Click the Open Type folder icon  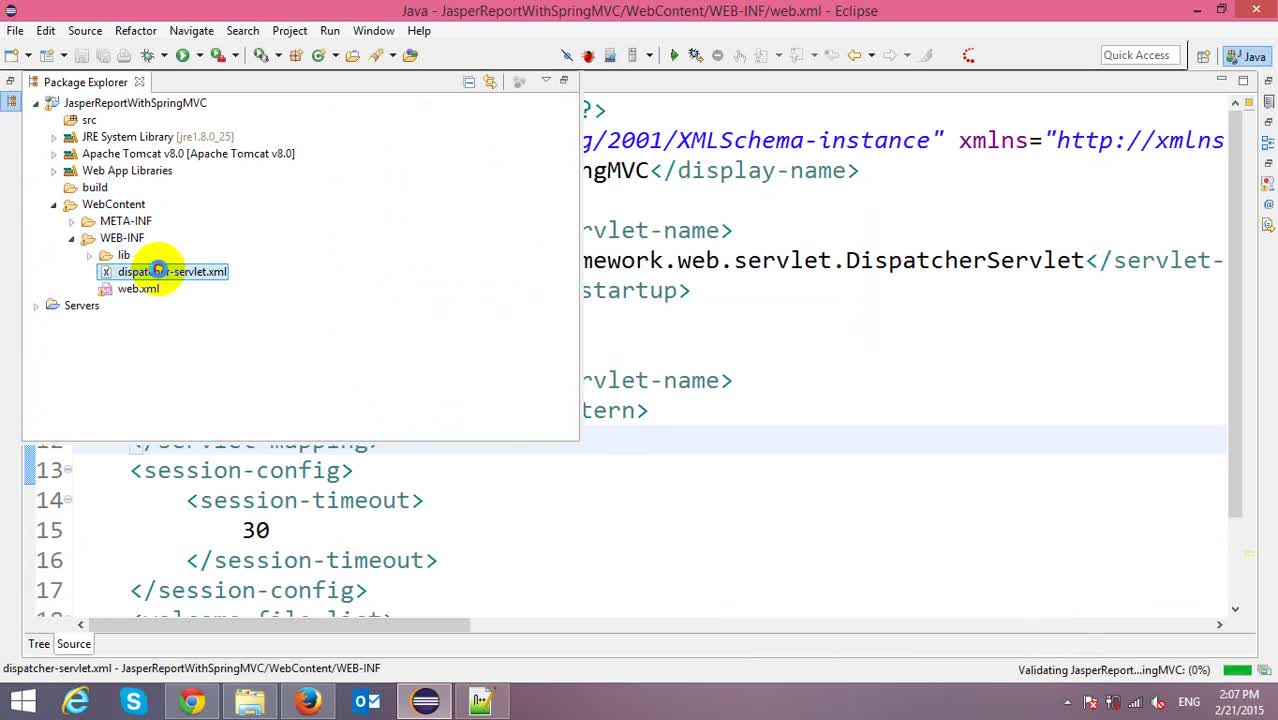(x=352, y=56)
